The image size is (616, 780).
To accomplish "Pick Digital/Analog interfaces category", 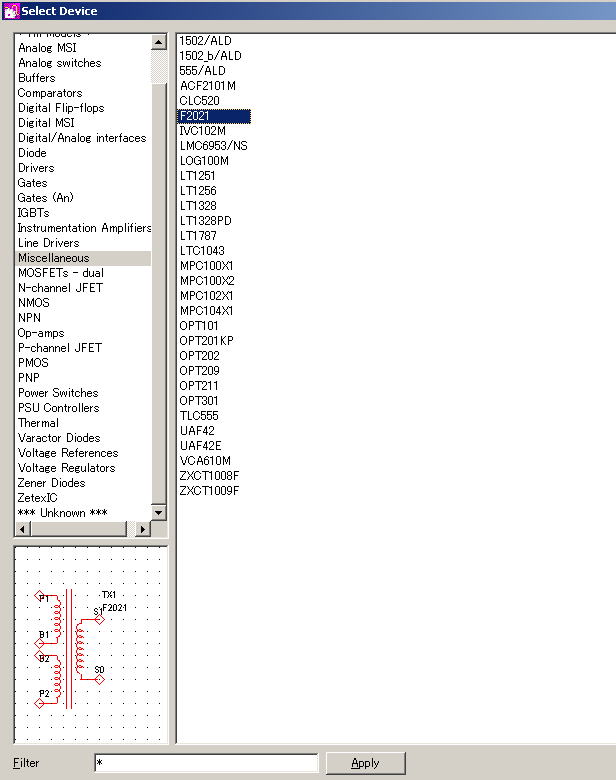I will click(82, 138).
